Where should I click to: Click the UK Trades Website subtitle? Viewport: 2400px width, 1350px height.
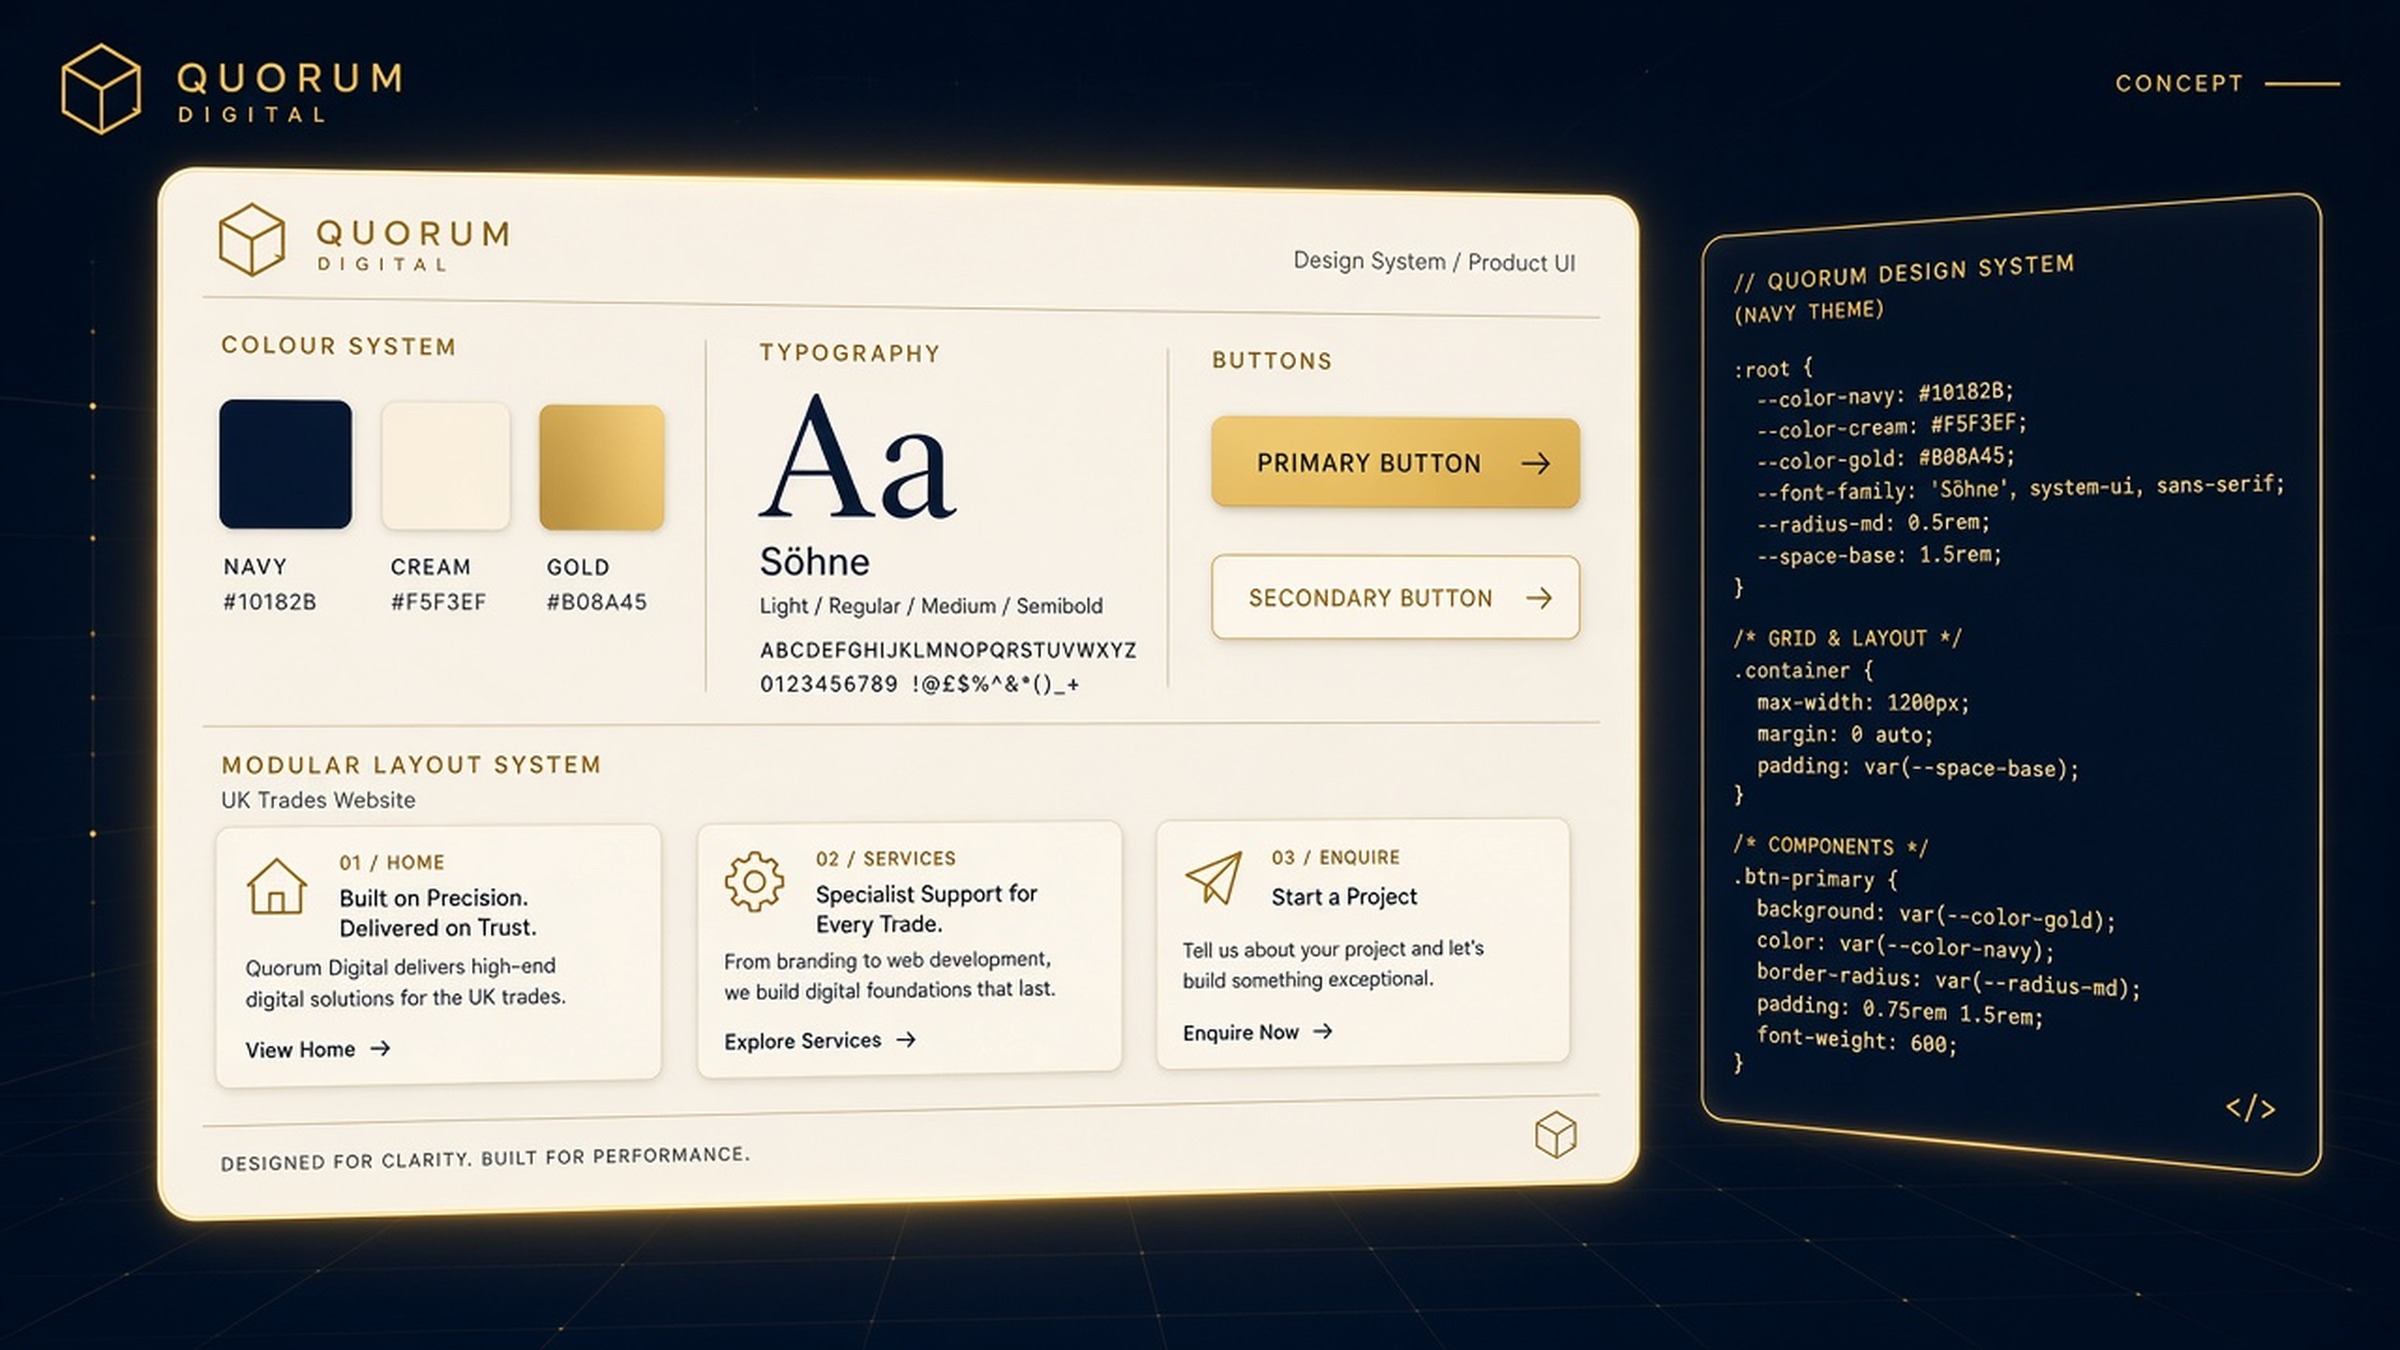click(318, 800)
